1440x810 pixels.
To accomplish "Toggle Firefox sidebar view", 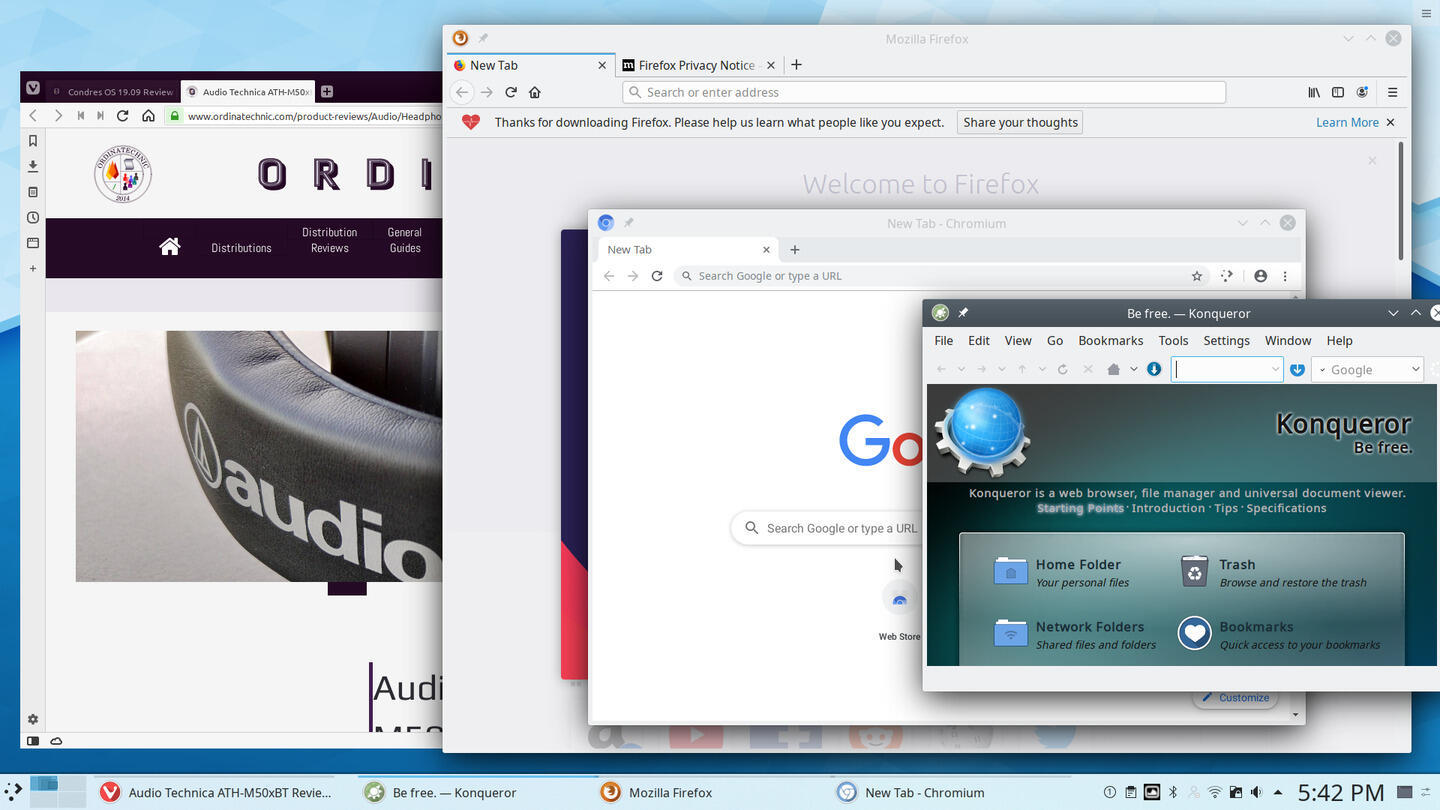I will (x=1338, y=92).
